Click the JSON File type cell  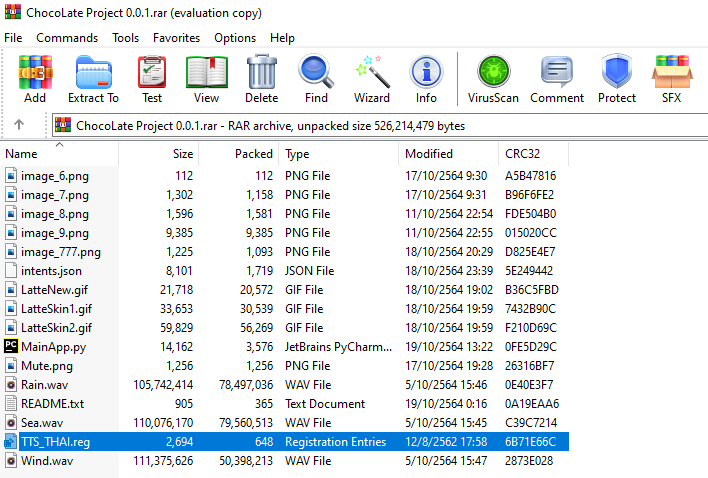[309, 271]
